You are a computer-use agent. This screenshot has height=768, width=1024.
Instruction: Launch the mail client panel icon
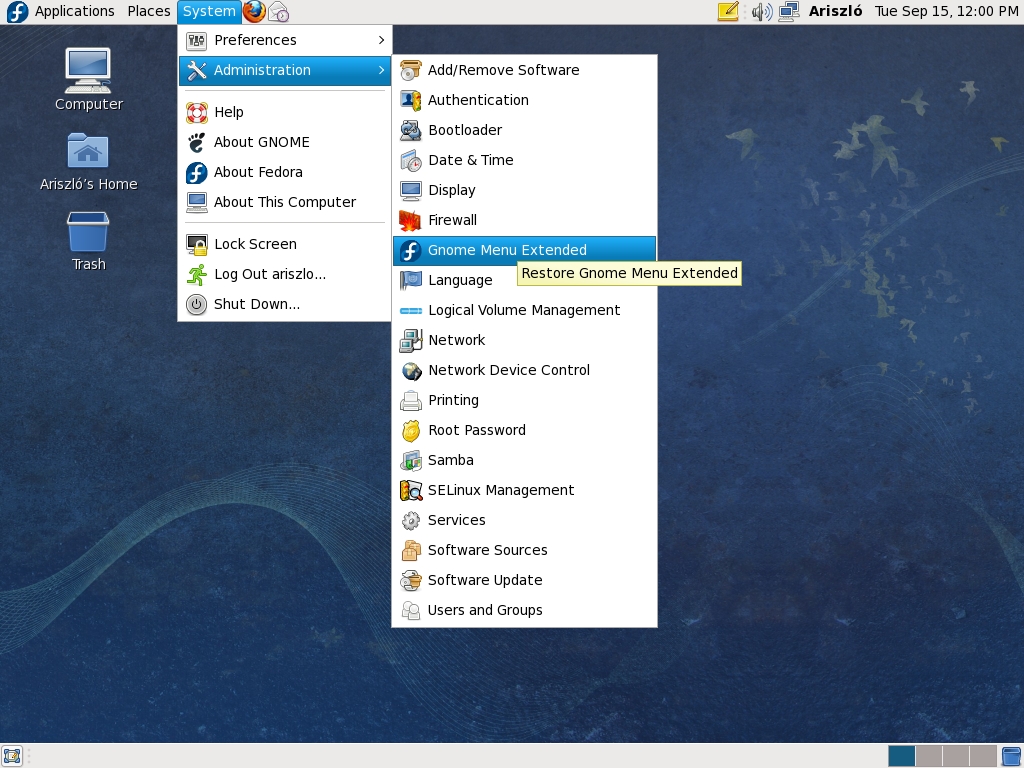tap(279, 12)
